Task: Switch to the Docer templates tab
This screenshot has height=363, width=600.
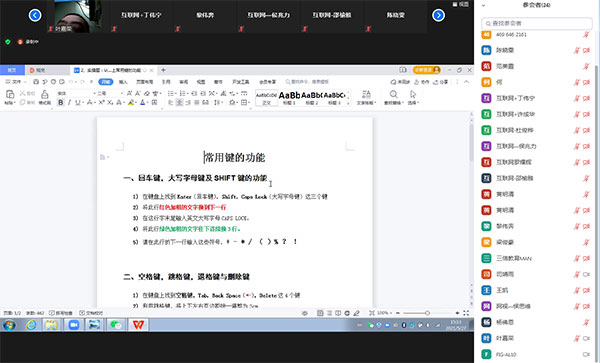Action: pyautogui.click(x=47, y=70)
